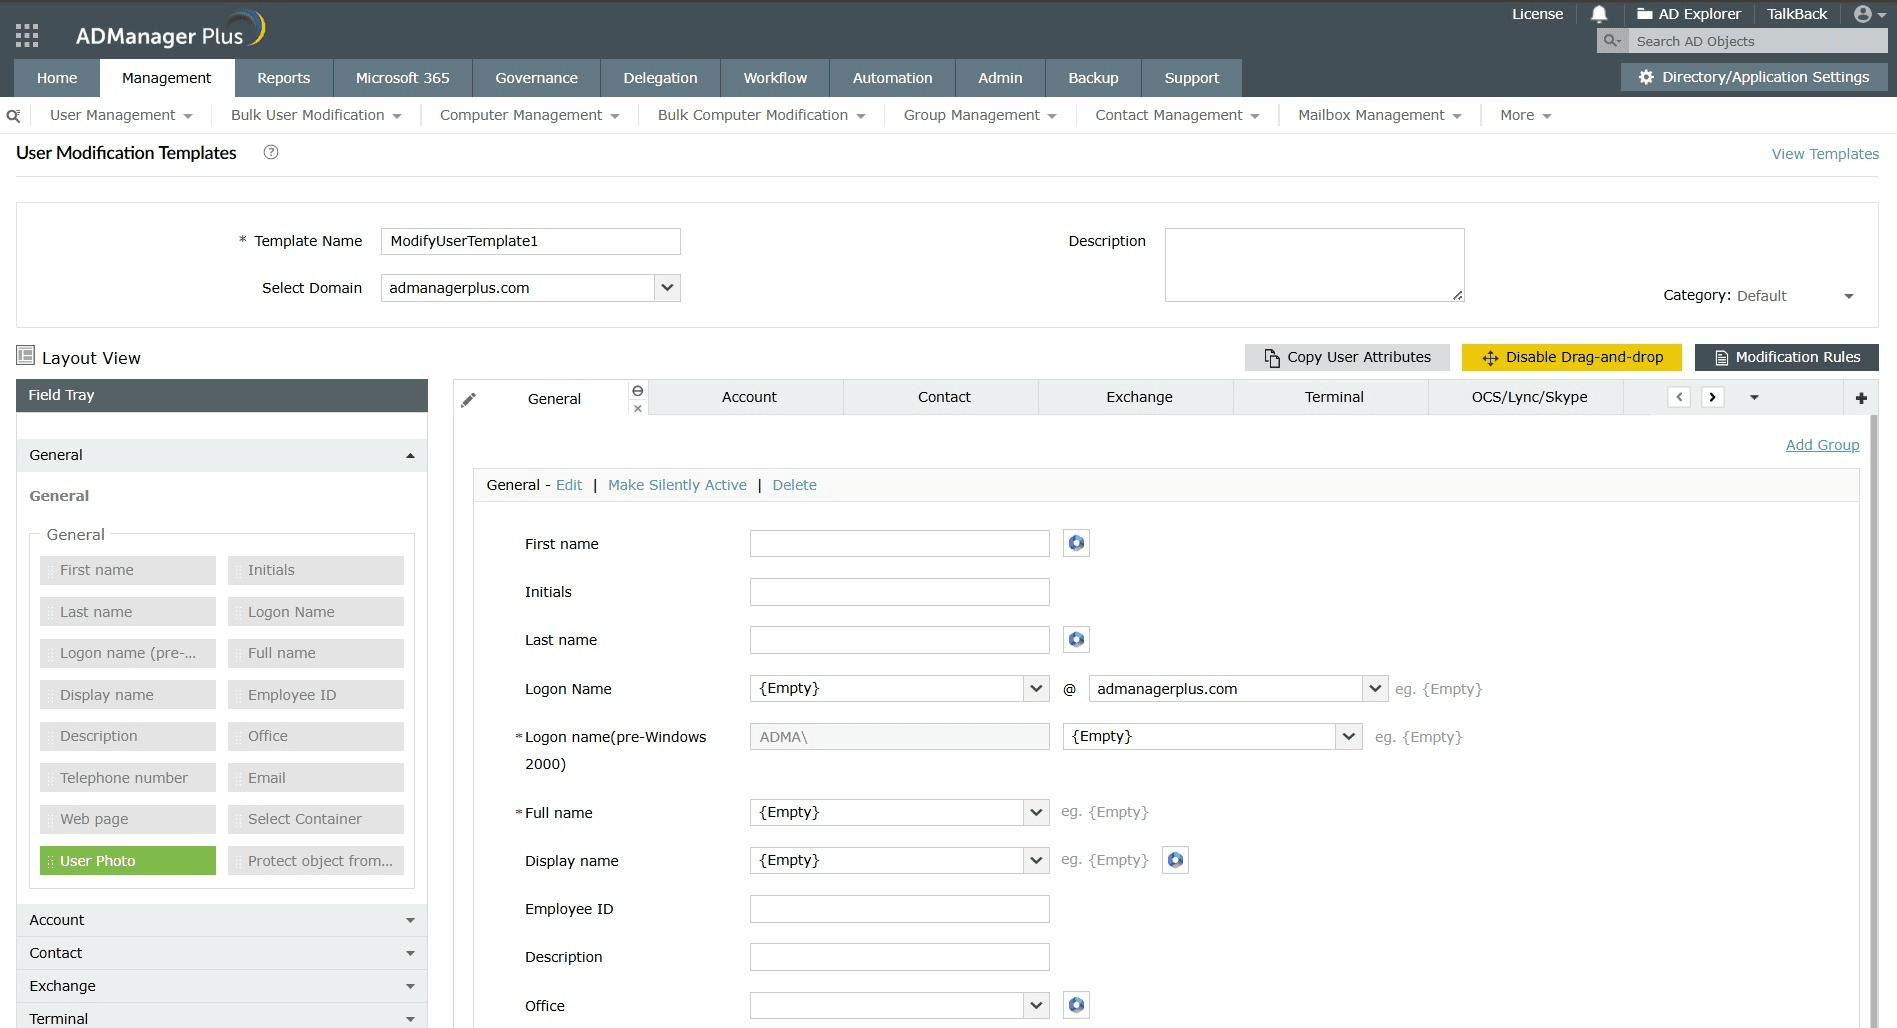Rename the General tab using the pencil icon
Image resolution: width=1897 pixels, height=1028 pixels.
point(467,399)
